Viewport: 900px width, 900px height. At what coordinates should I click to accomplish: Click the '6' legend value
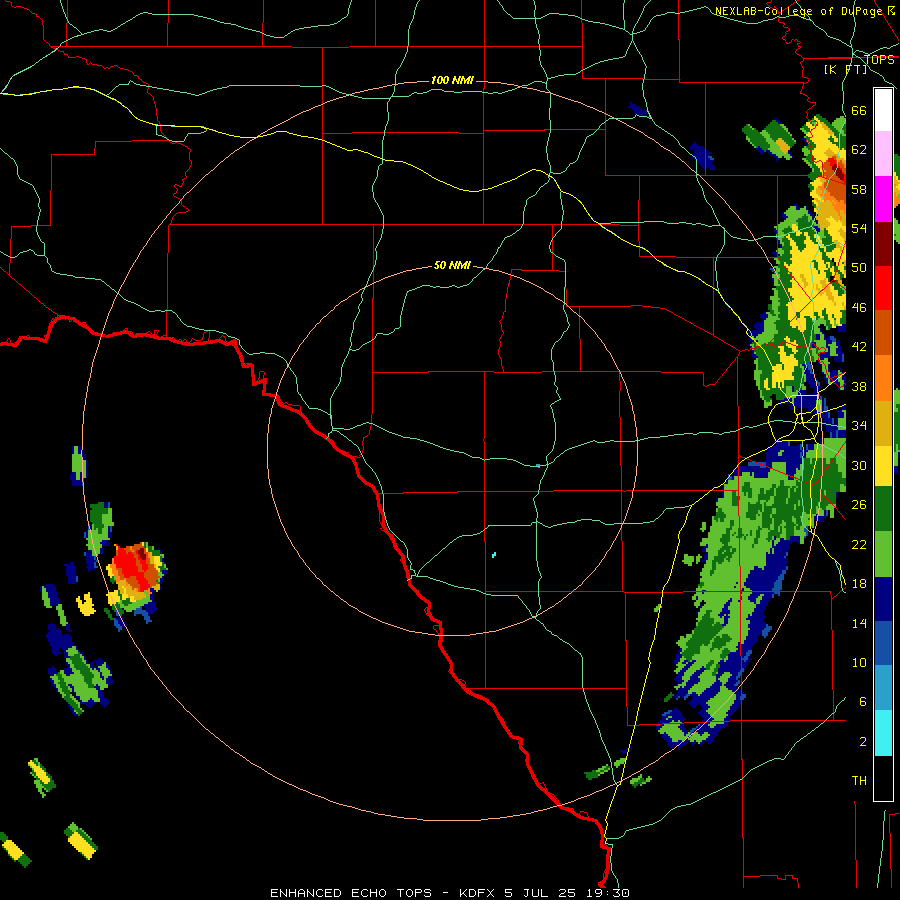click(x=863, y=702)
